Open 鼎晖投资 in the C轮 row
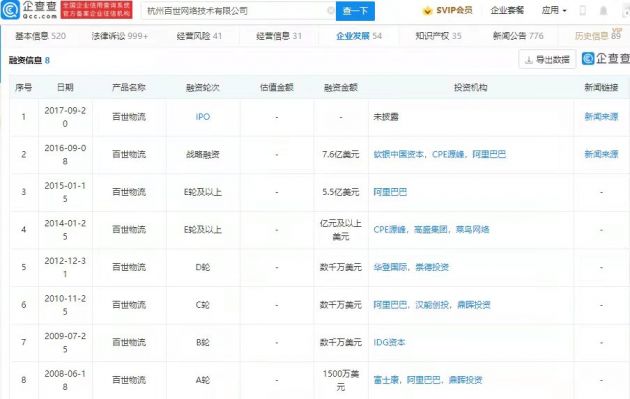 click(x=474, y=305)
